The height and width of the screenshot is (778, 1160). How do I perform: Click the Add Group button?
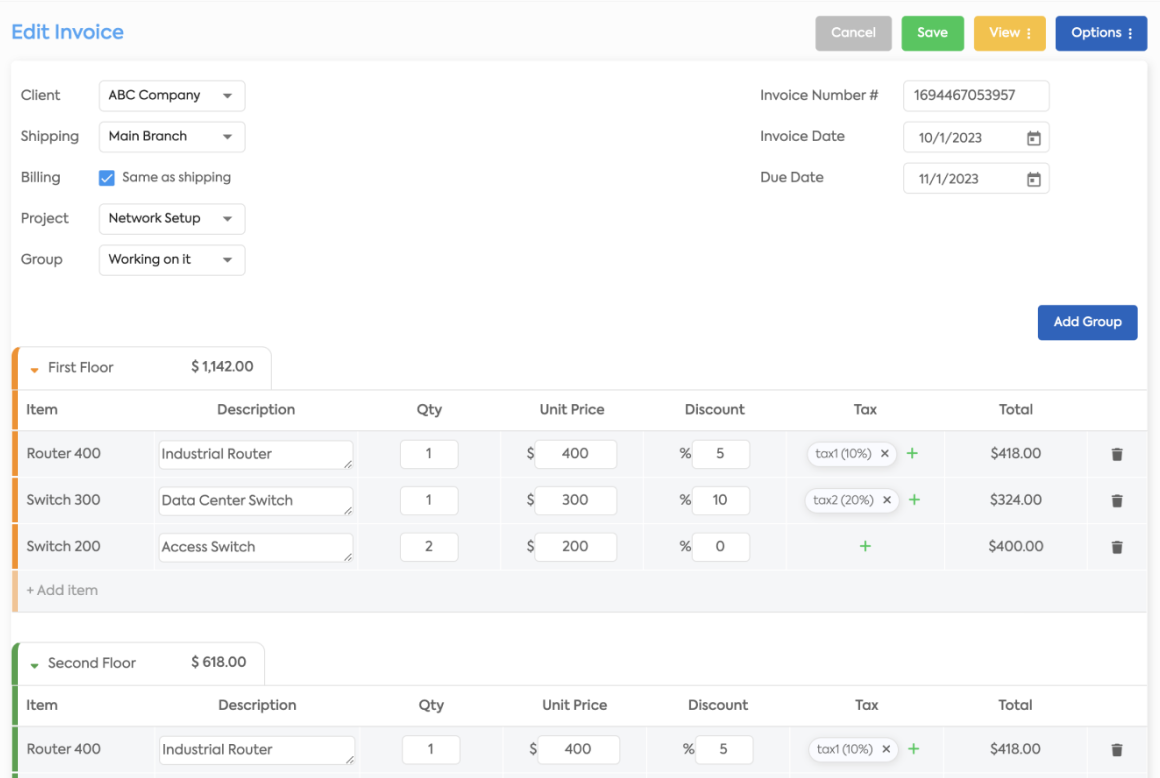(x=1087, y=322)
